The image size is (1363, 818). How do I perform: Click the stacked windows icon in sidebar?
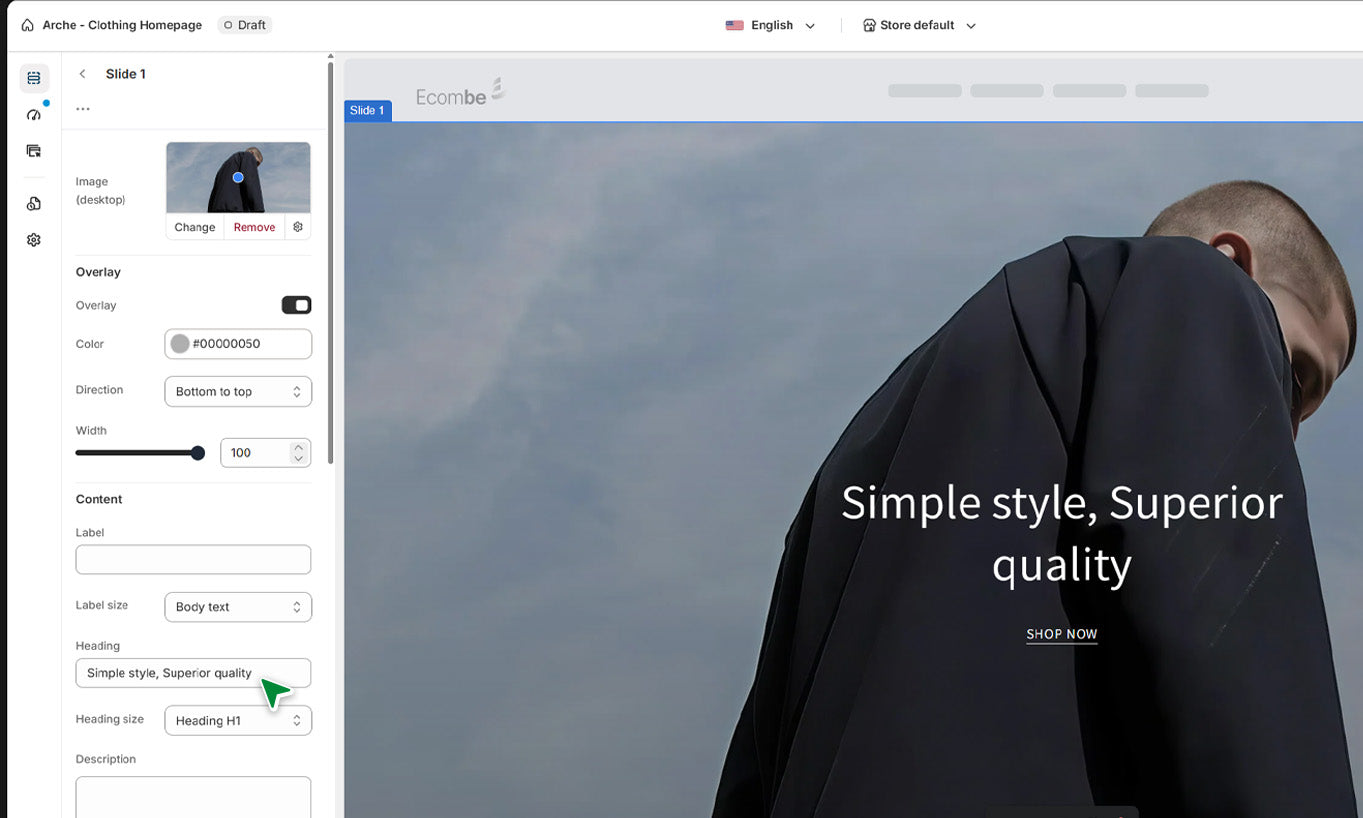pos(34,151)
